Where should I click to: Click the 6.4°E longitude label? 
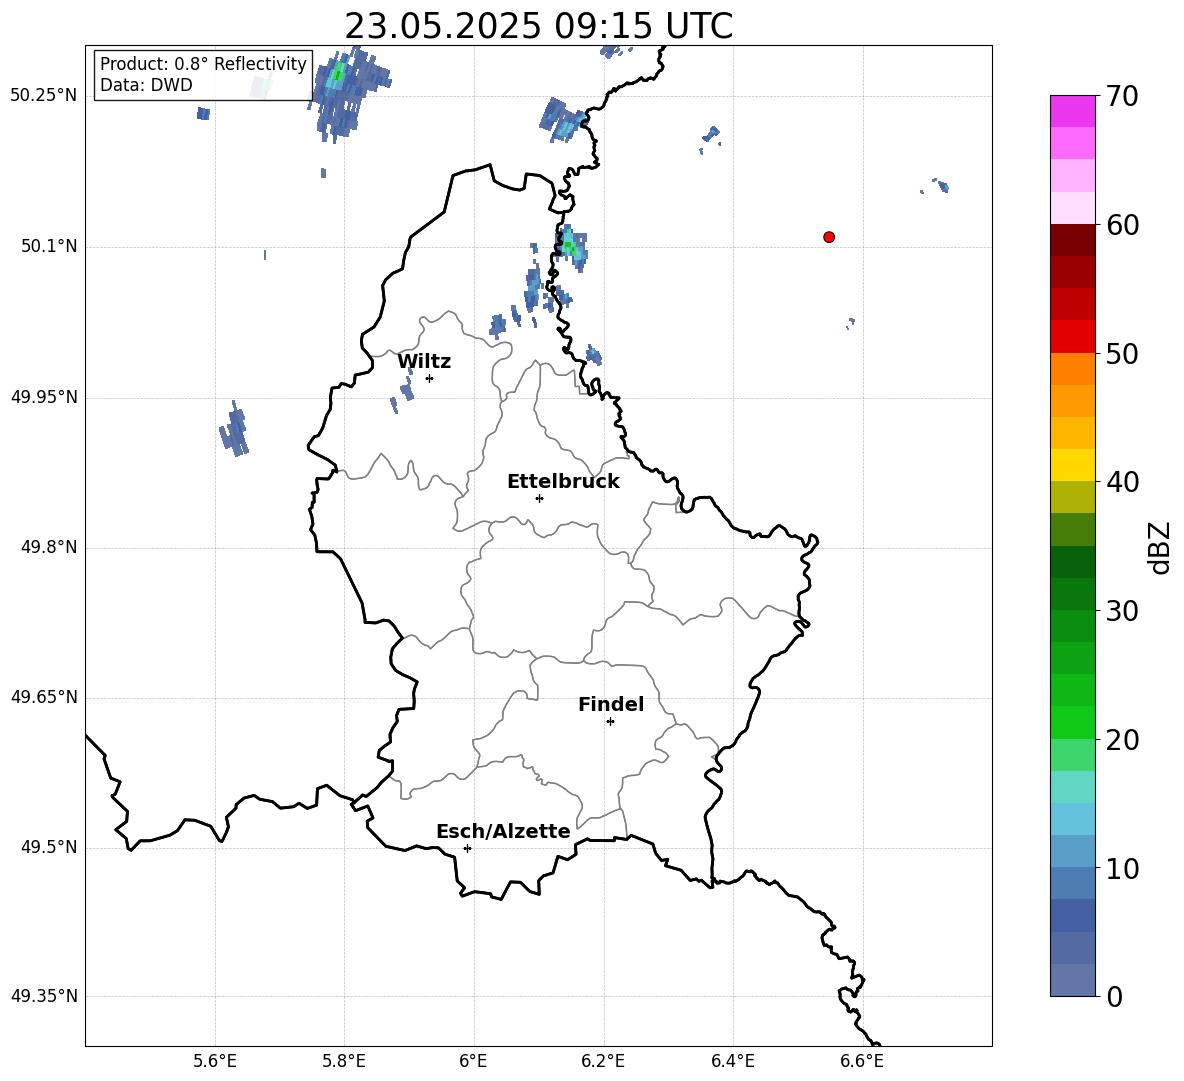(732, 1061)
